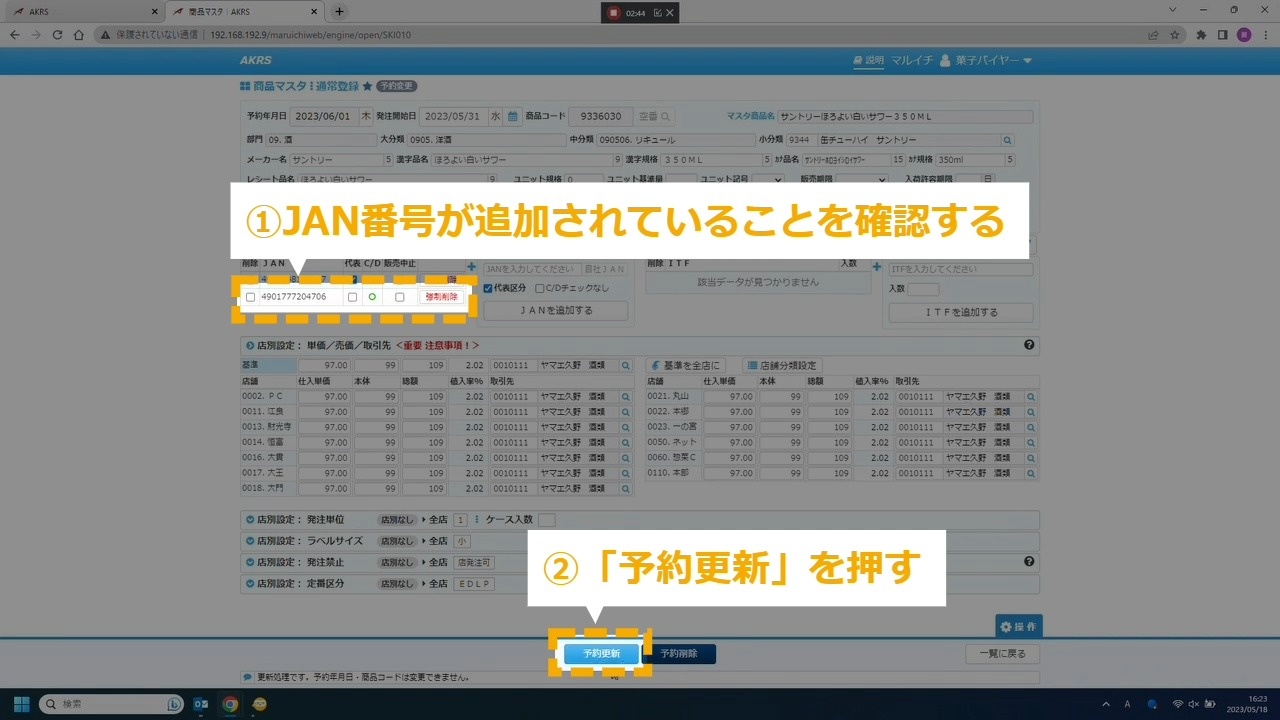Click the help question mark in 単価/売価 header
Image resolution: width=1280 pixels, height=720 pixels.
[x=1029, y=345]
